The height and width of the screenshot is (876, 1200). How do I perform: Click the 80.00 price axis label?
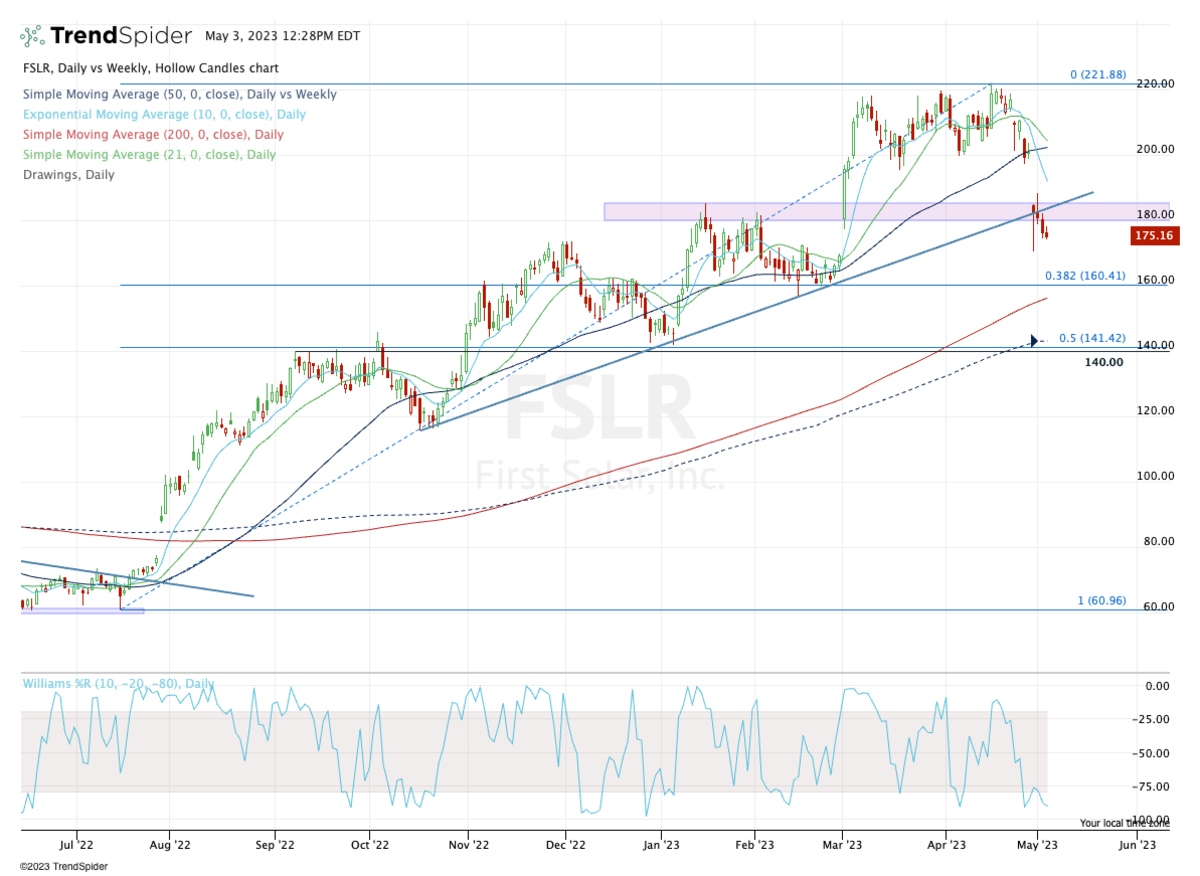click(1157, 542)
